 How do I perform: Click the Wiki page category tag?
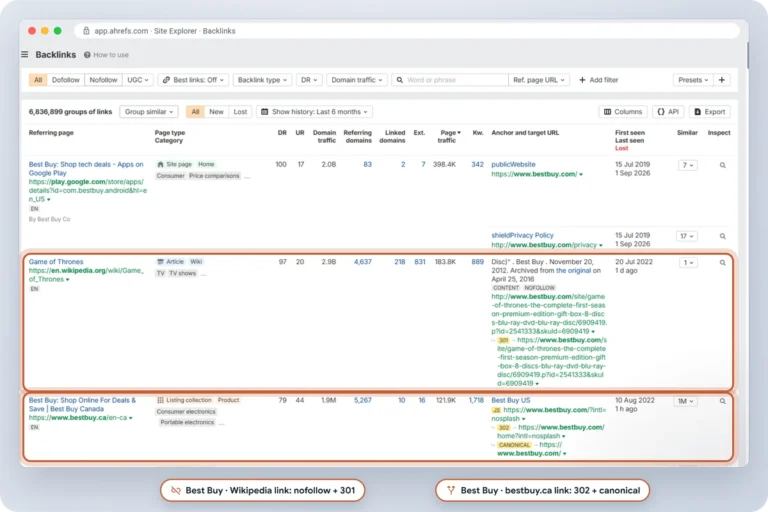coord(196,262)
